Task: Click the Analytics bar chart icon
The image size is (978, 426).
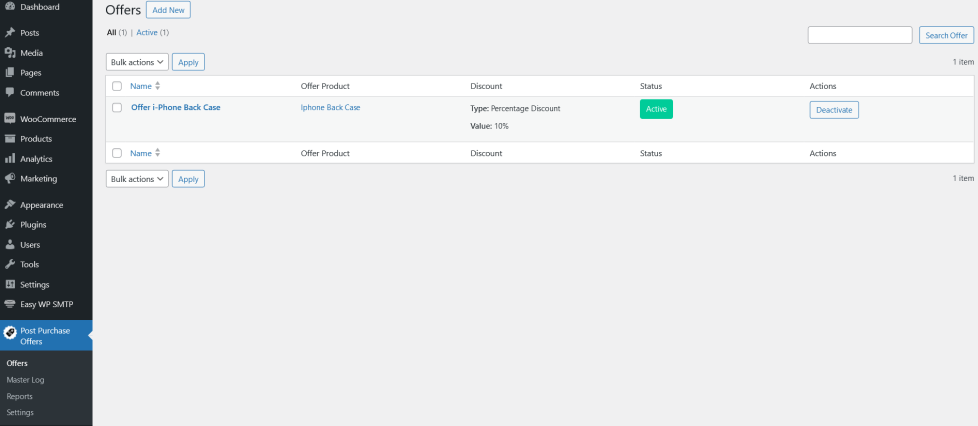Action: coord(9,159)
